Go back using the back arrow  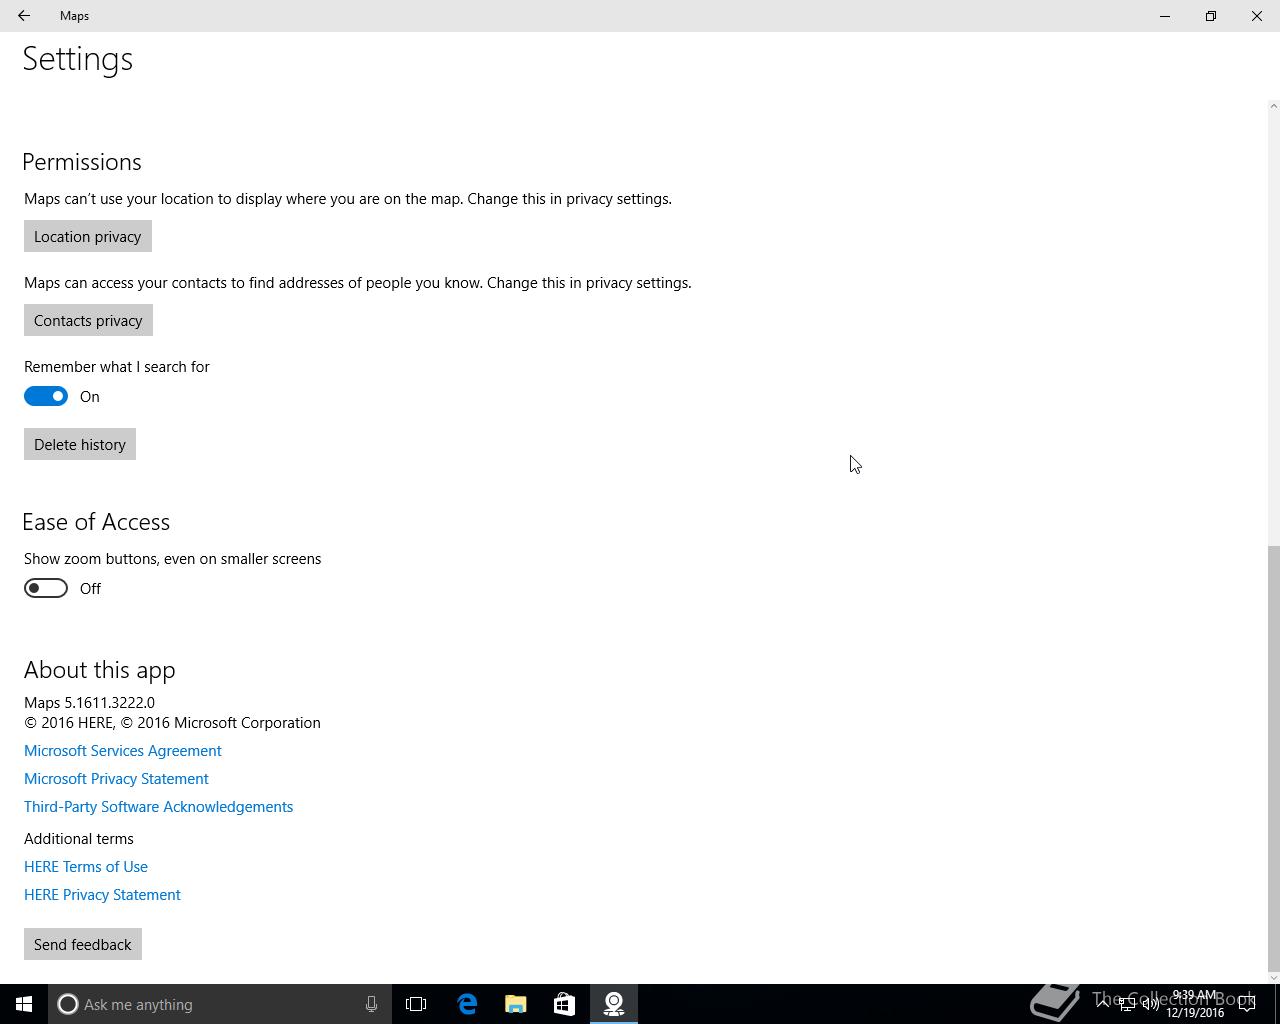24,16
